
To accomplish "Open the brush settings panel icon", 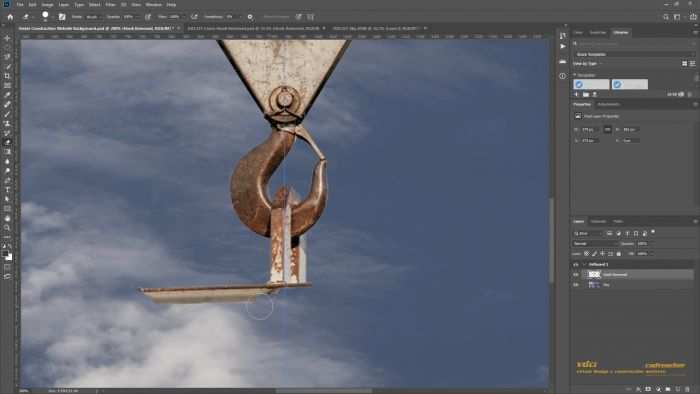I will pyautogui.click(x=62, y=17).
